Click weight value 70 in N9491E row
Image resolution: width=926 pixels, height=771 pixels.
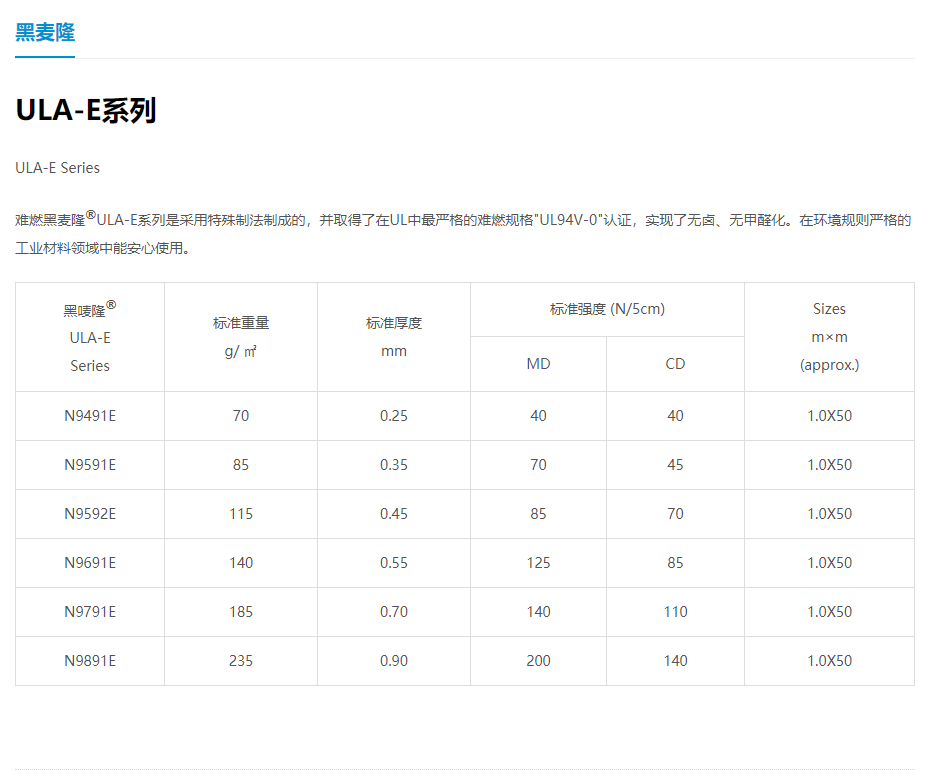coord(241,416)
